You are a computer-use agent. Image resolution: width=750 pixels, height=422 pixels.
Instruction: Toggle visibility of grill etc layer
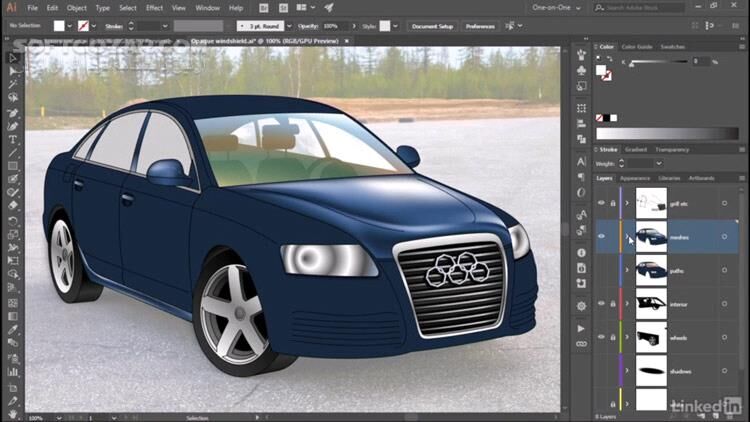pyautogui.click(x=601, y=203)
